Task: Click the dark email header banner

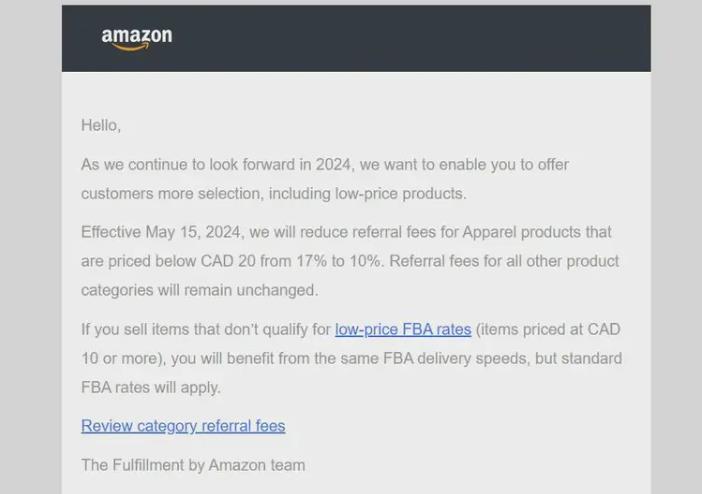Action: pos(356,39)
